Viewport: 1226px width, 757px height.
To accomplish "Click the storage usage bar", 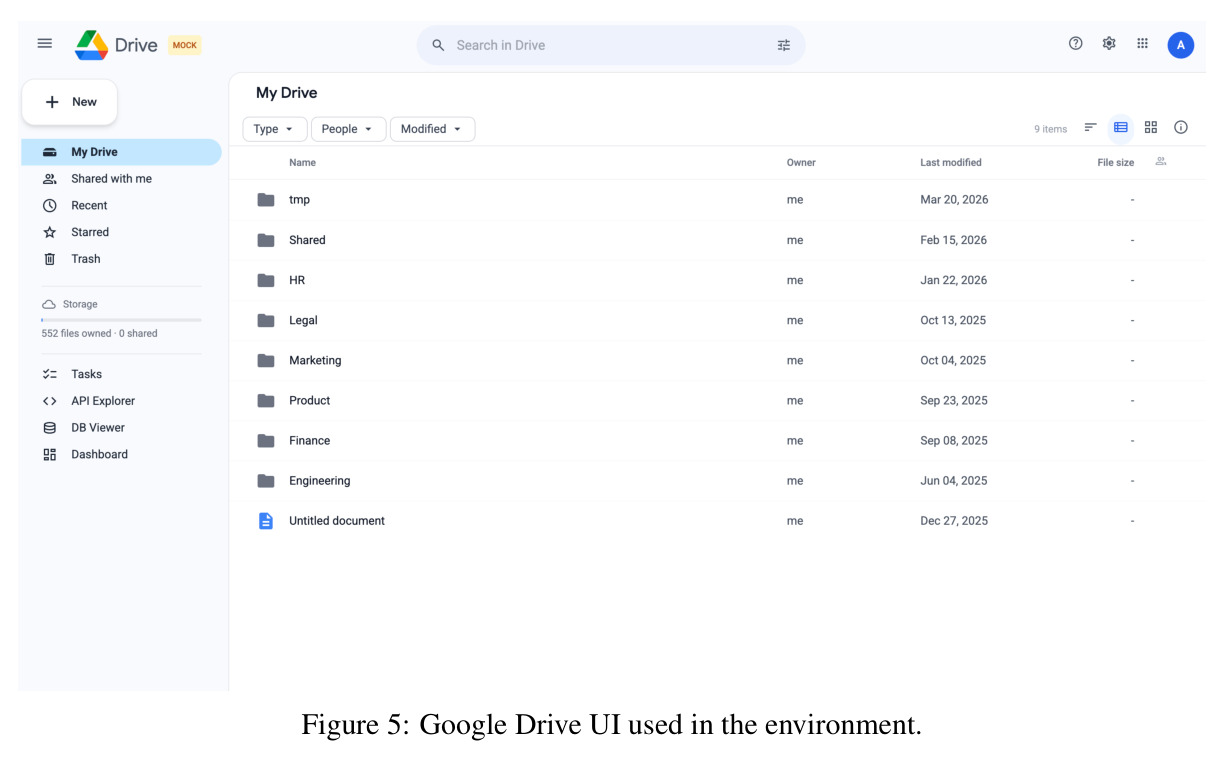I will (121, 319).
